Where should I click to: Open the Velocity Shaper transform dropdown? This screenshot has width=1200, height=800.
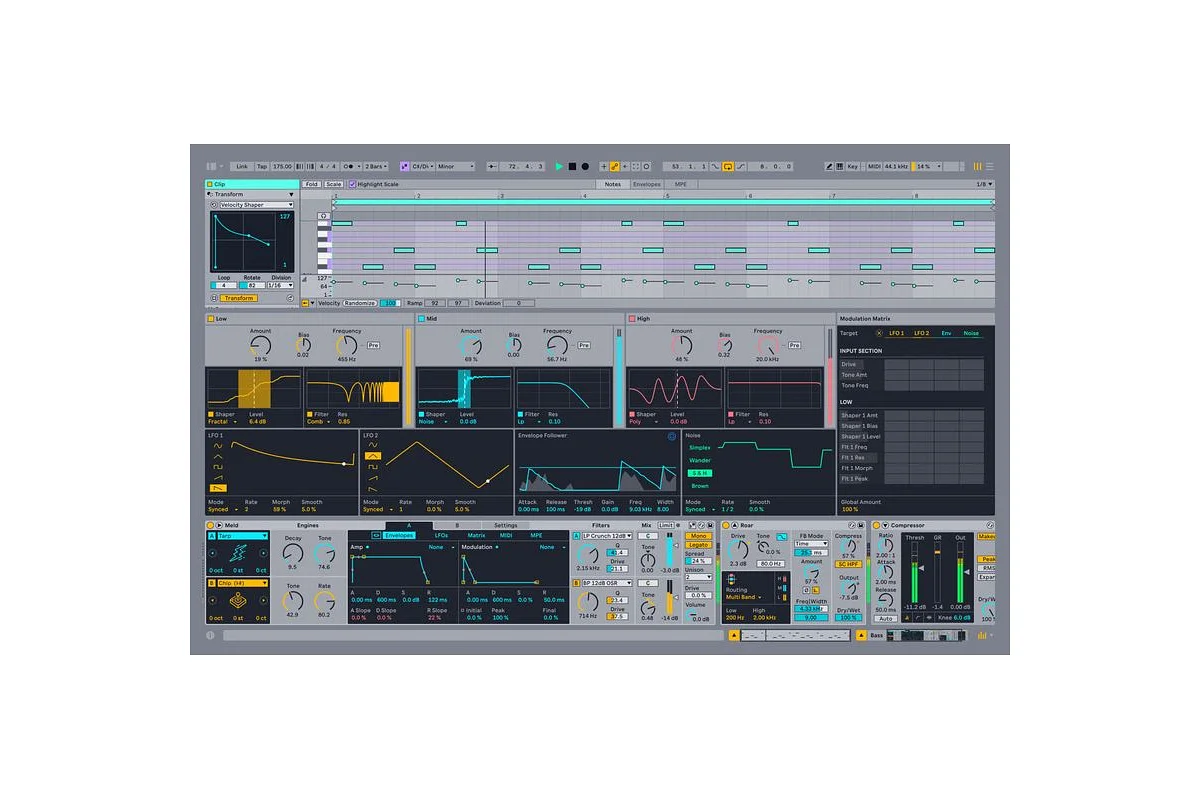[x=256, y=205]
